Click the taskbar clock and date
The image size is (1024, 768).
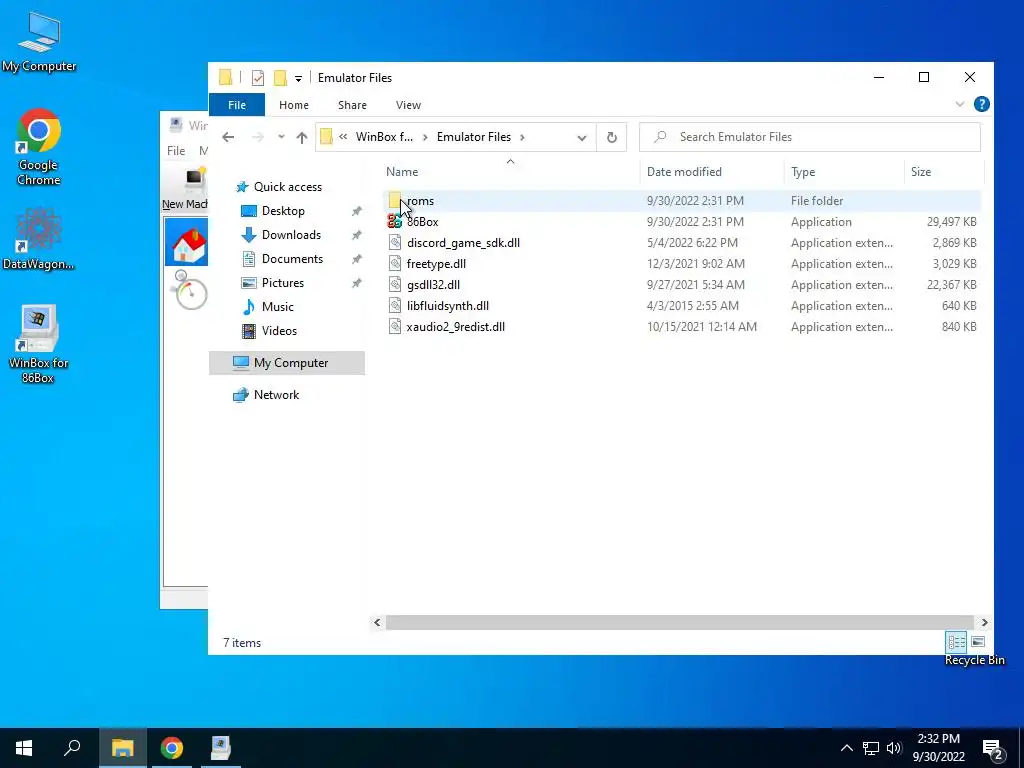tap(938, 748)
